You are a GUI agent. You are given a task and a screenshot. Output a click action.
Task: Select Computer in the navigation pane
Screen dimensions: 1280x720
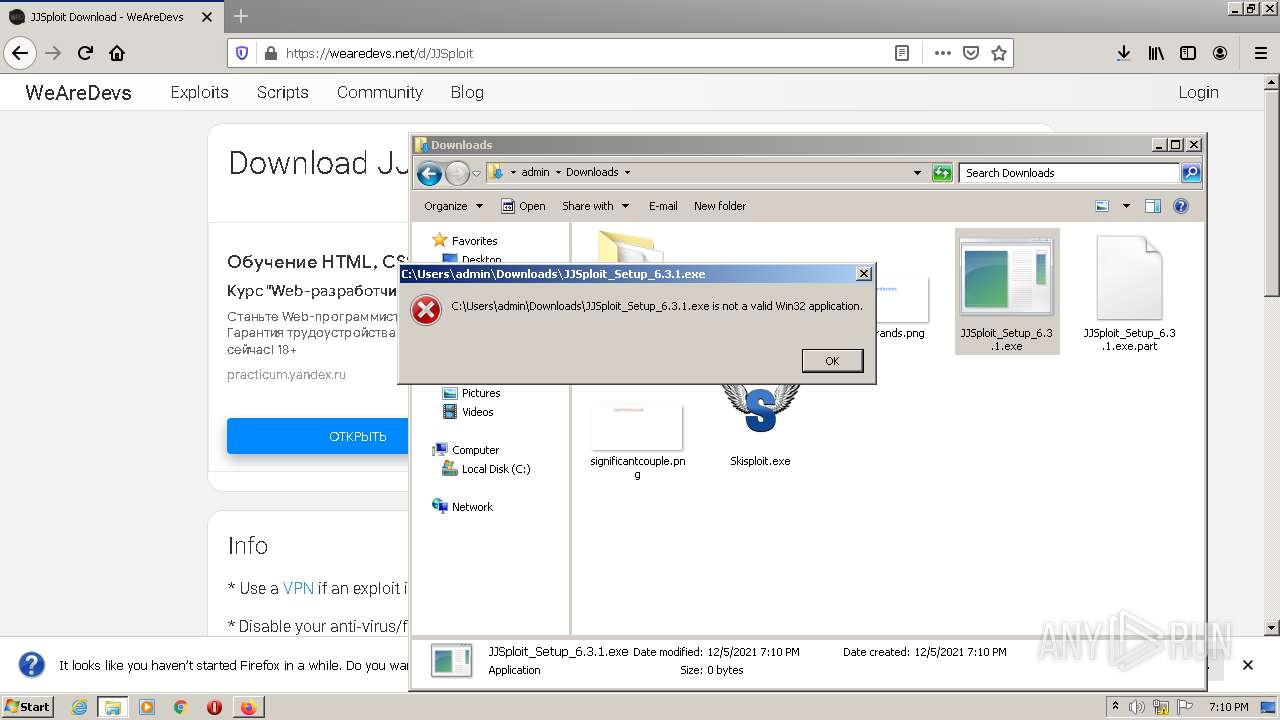point(465,450)
